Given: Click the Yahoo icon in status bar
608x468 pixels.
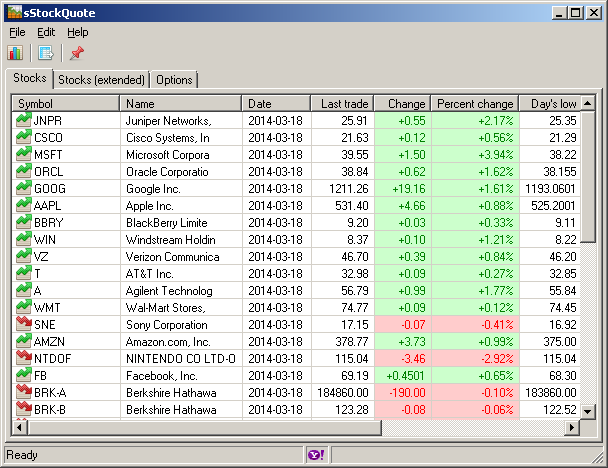Looking at the screenshot, I should pos(316,454).
